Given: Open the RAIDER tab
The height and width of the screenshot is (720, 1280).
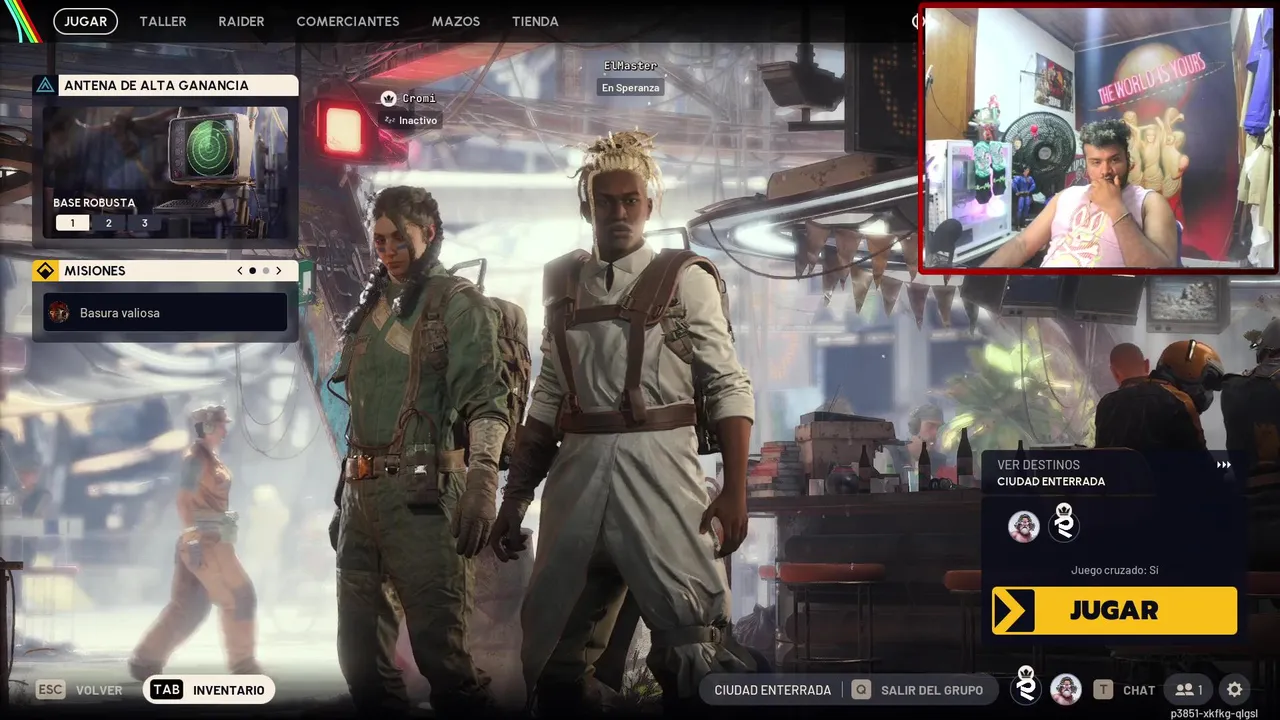Looking at the screenshot, I should [x=241, y=21].
